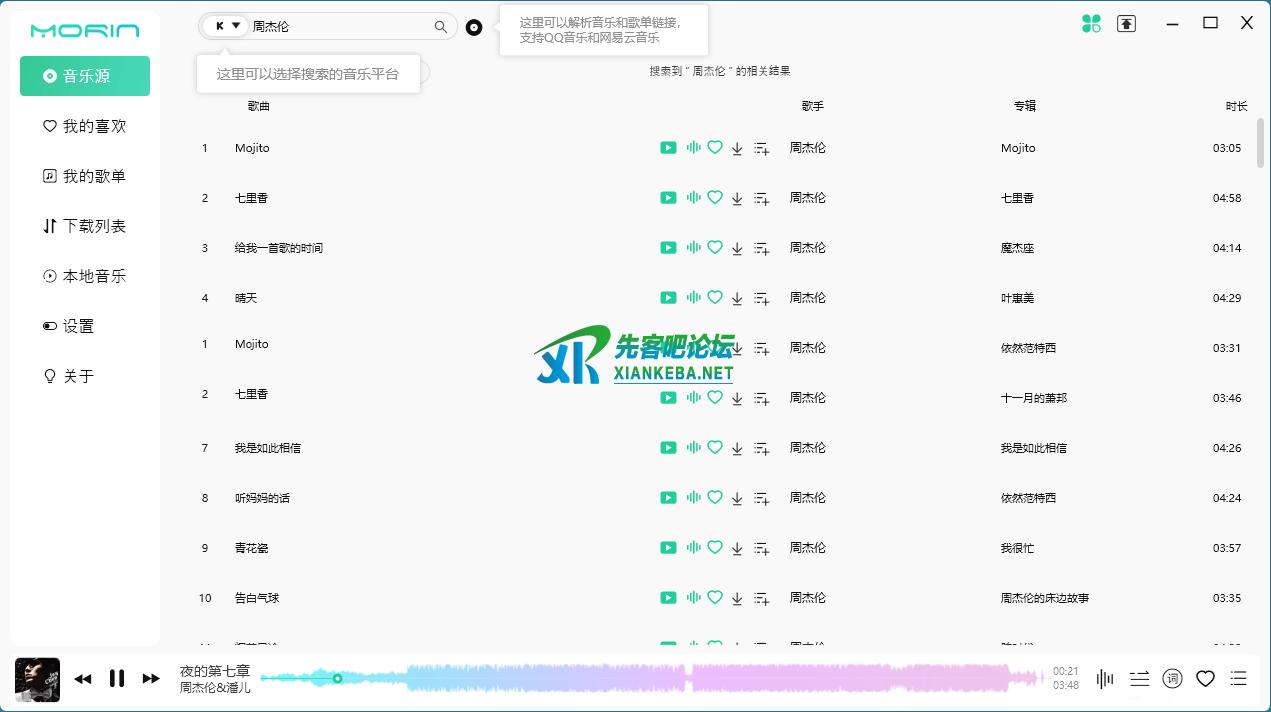
Task: Like the first Mojito song in row 1
Action: click(715, 148)
